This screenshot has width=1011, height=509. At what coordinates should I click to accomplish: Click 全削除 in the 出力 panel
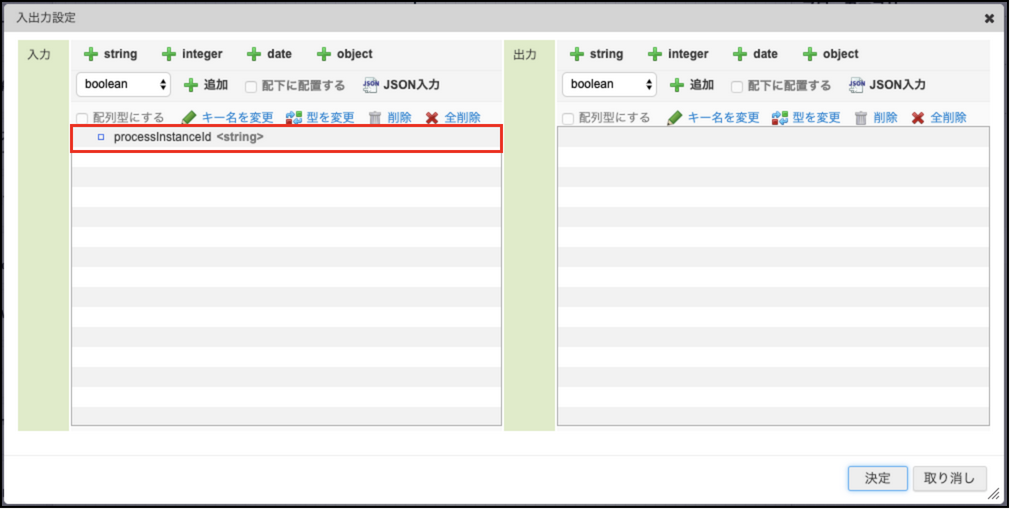939,117
